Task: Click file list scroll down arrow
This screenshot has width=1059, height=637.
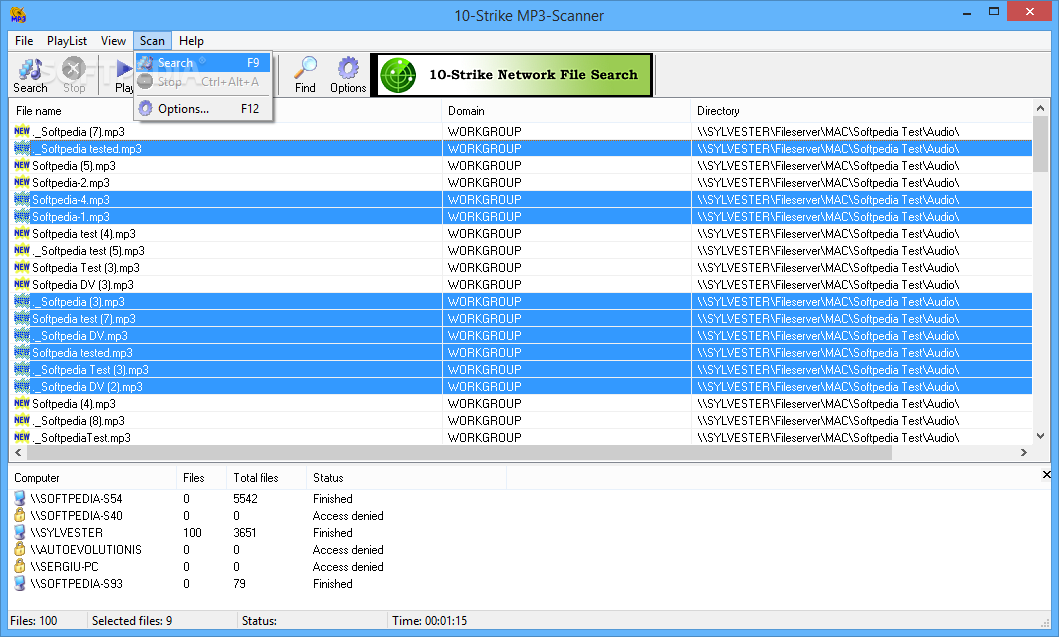Action: click(x=1040, y=436)
